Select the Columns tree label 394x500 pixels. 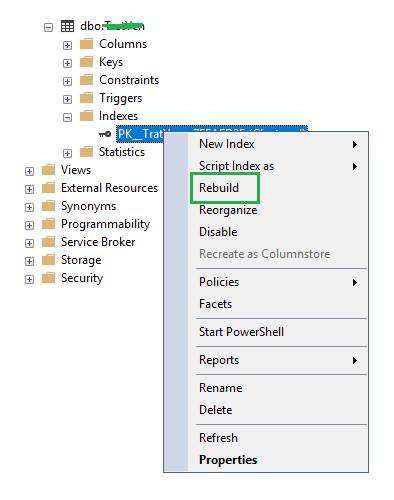click(x=123, y=44)
